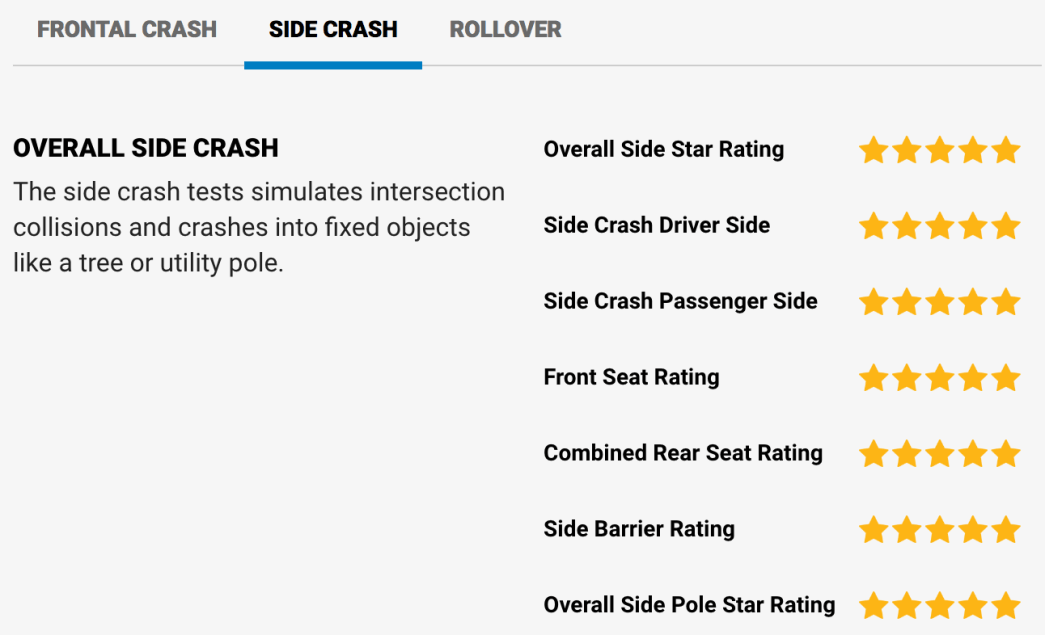Click the Side Crash Driver Side label
The width and height of the screenshot is (1045, 635).
tap(656, 225)
